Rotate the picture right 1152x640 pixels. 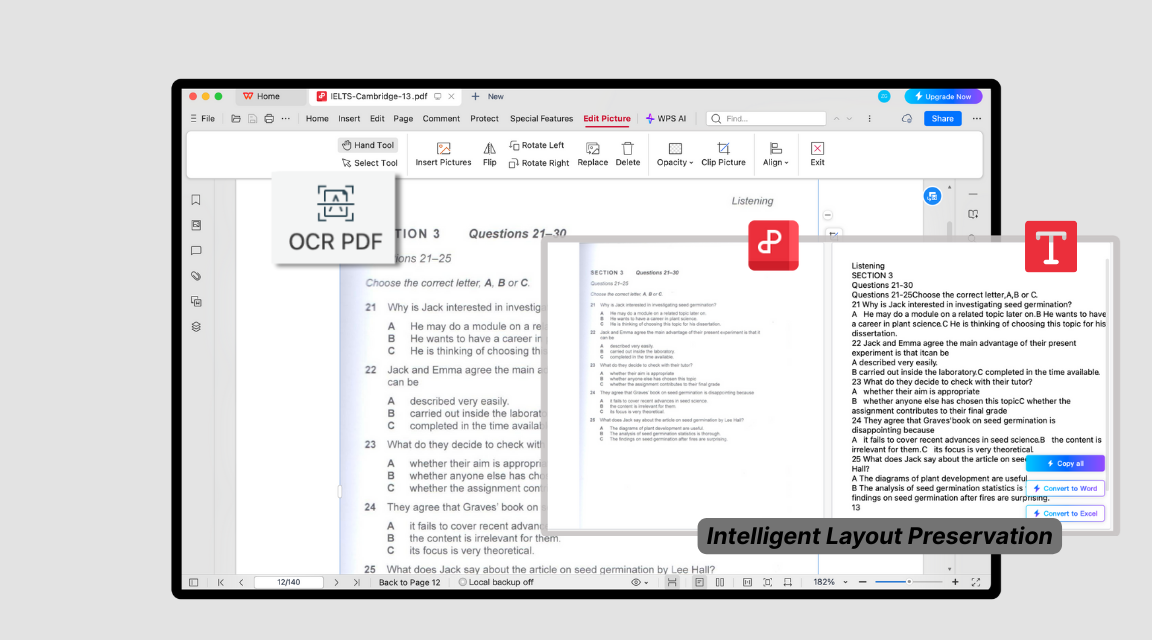coord(539,163)
